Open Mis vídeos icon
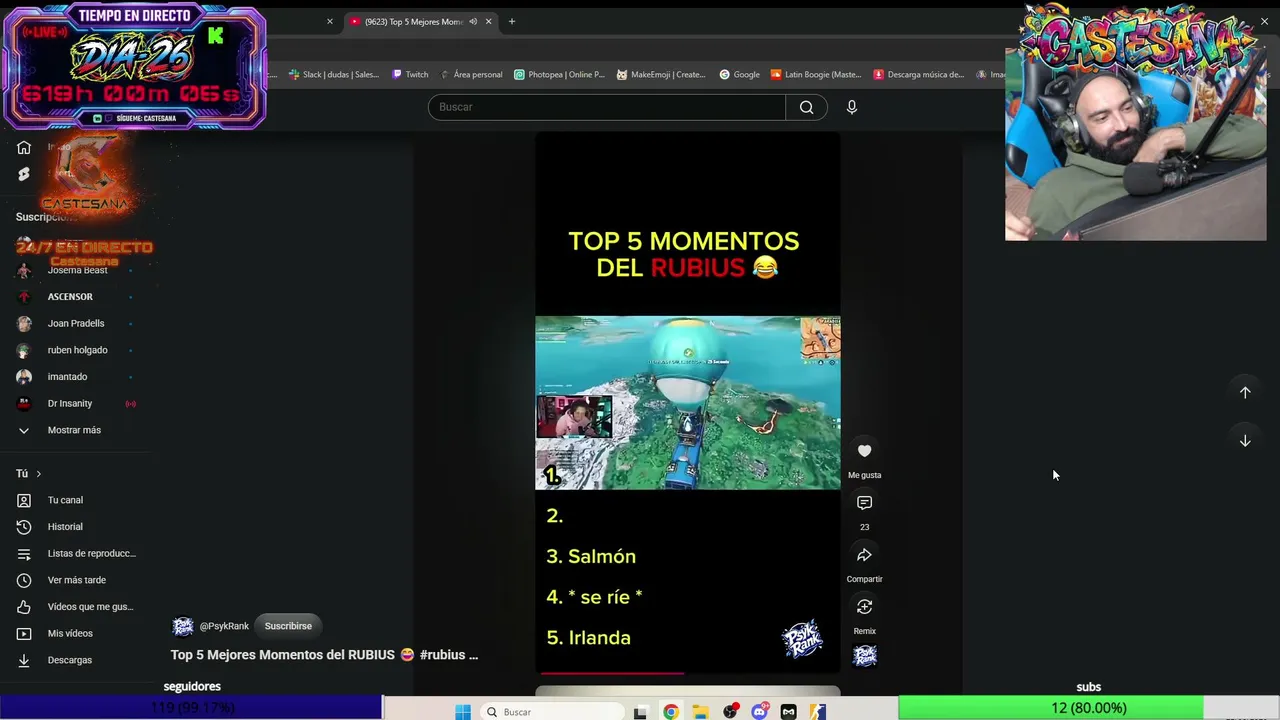Image resolution: width=1280 pixels, height=720 pixels. pyautogui.click(x=24, y=633)
